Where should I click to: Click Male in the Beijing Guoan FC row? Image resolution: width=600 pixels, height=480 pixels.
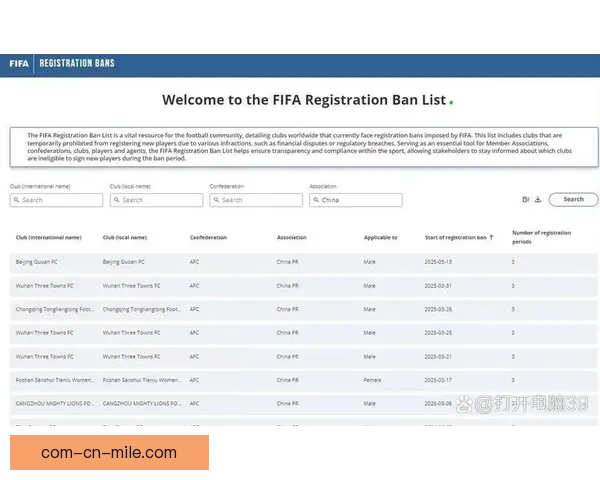tap(369, 262)
